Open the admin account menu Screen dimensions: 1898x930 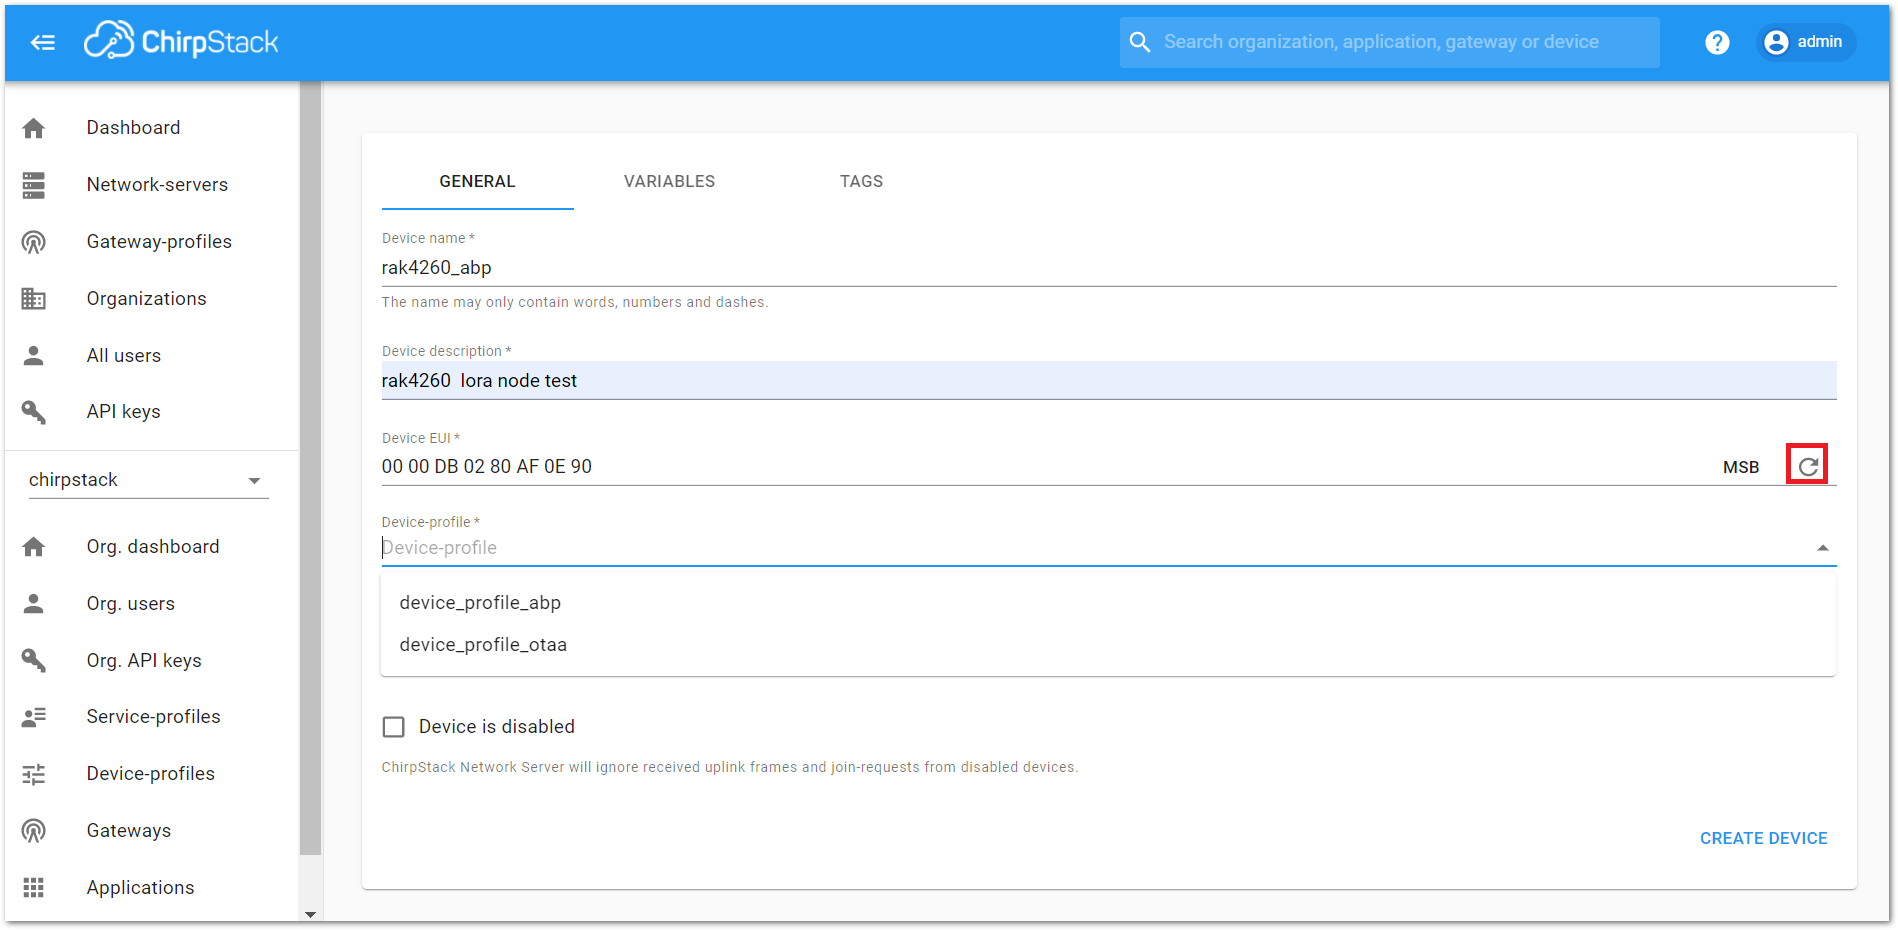[x=1806, y=42]
